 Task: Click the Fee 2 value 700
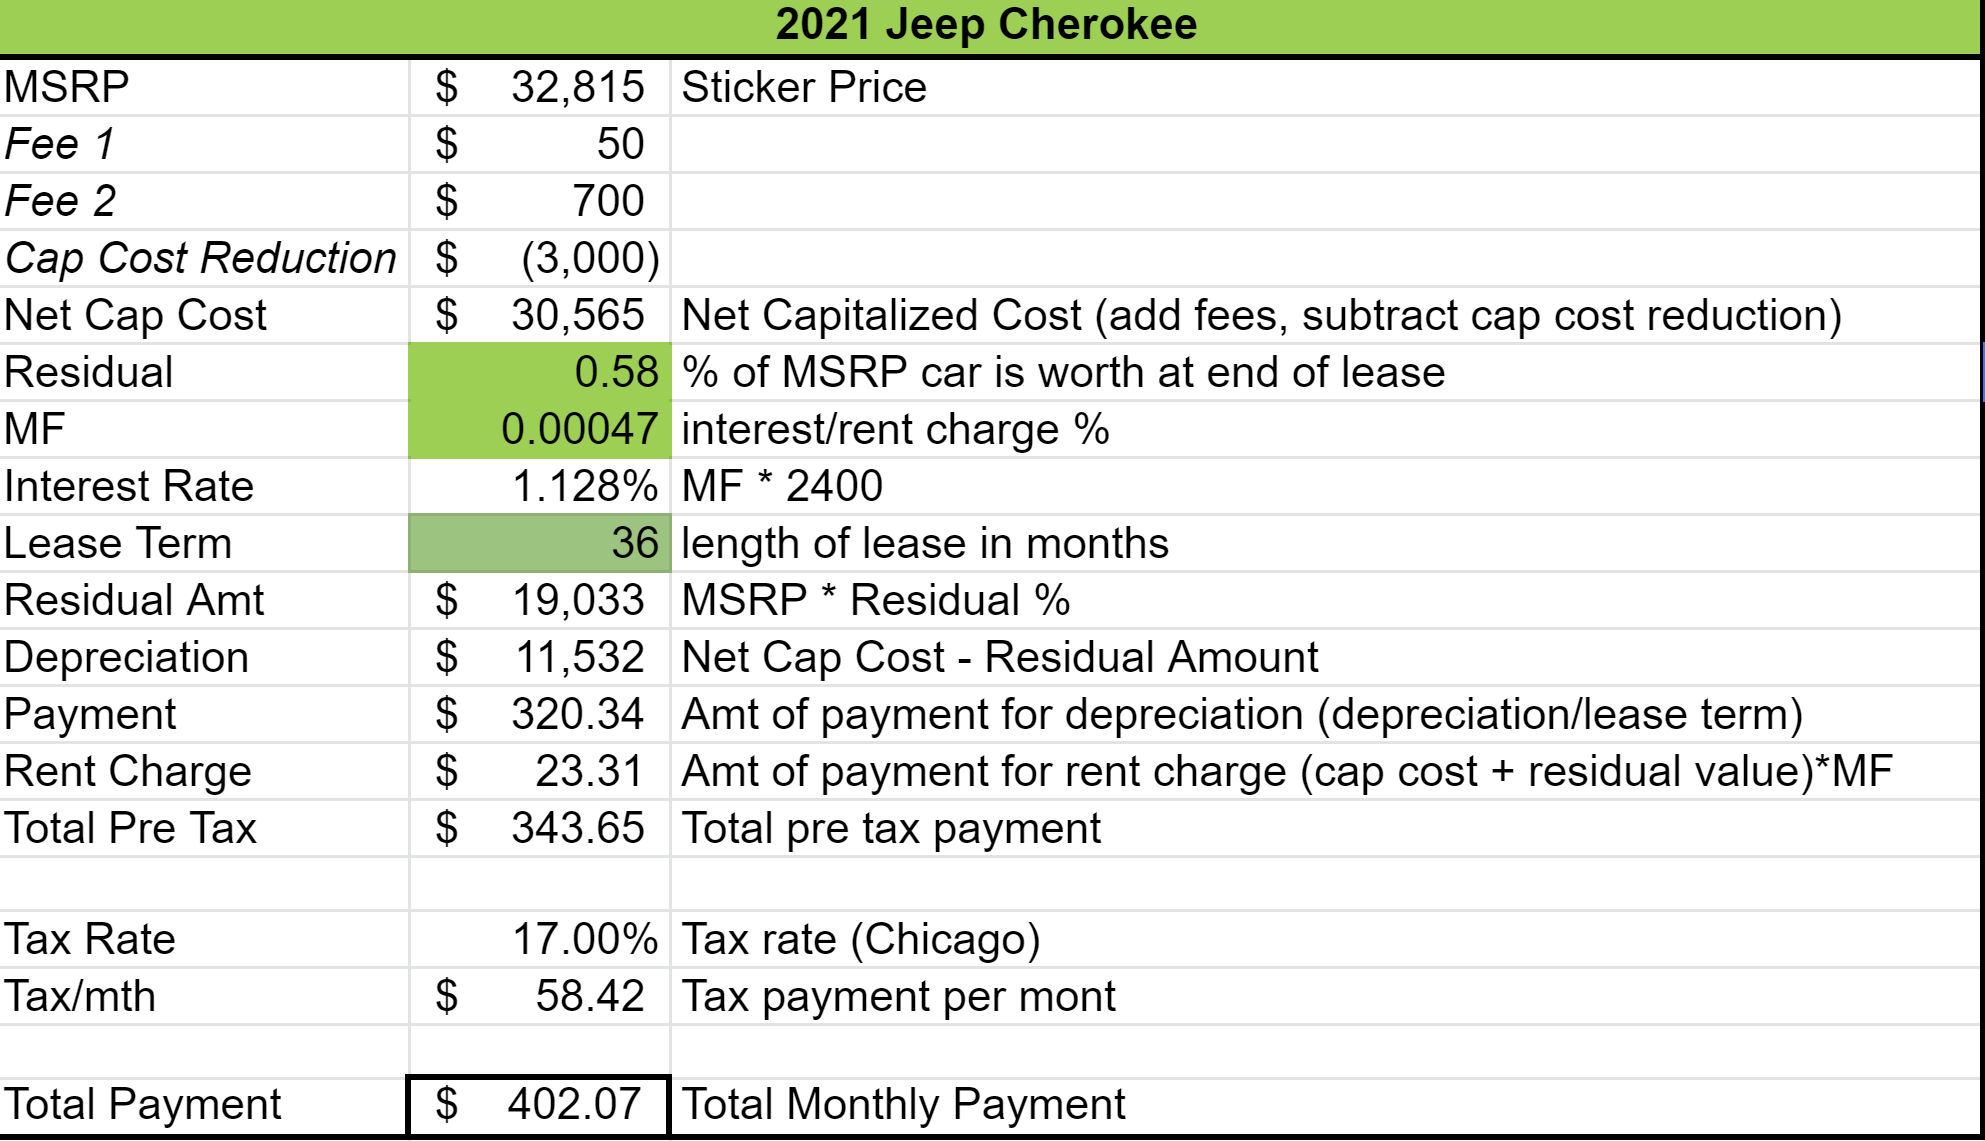540,201
